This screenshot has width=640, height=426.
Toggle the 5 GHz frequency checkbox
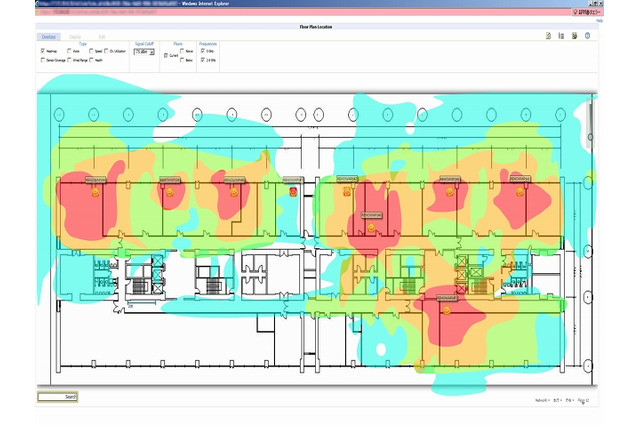click(204, 51)
